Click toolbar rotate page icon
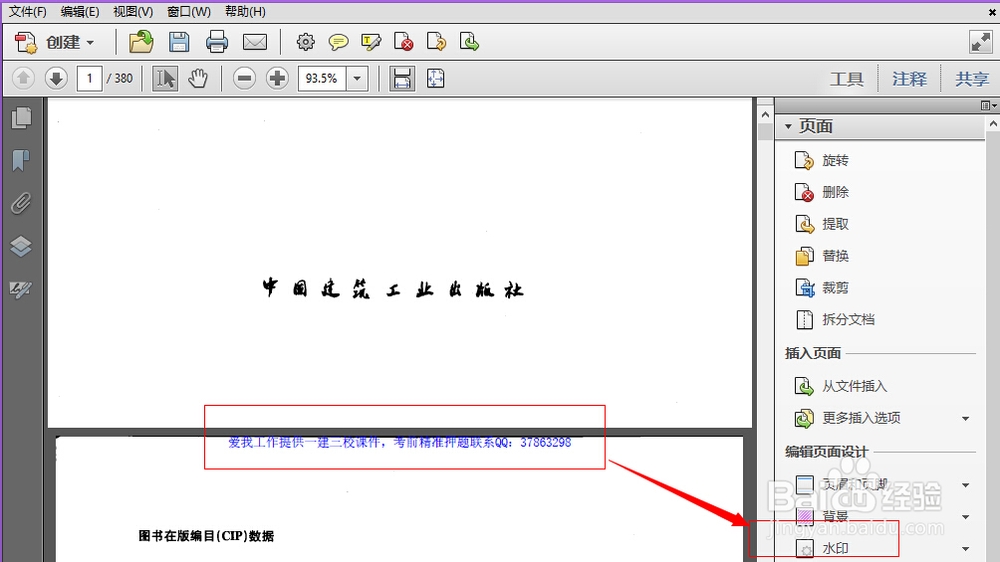The width and height of the screenshot is (1000, 562). (436, 42)
